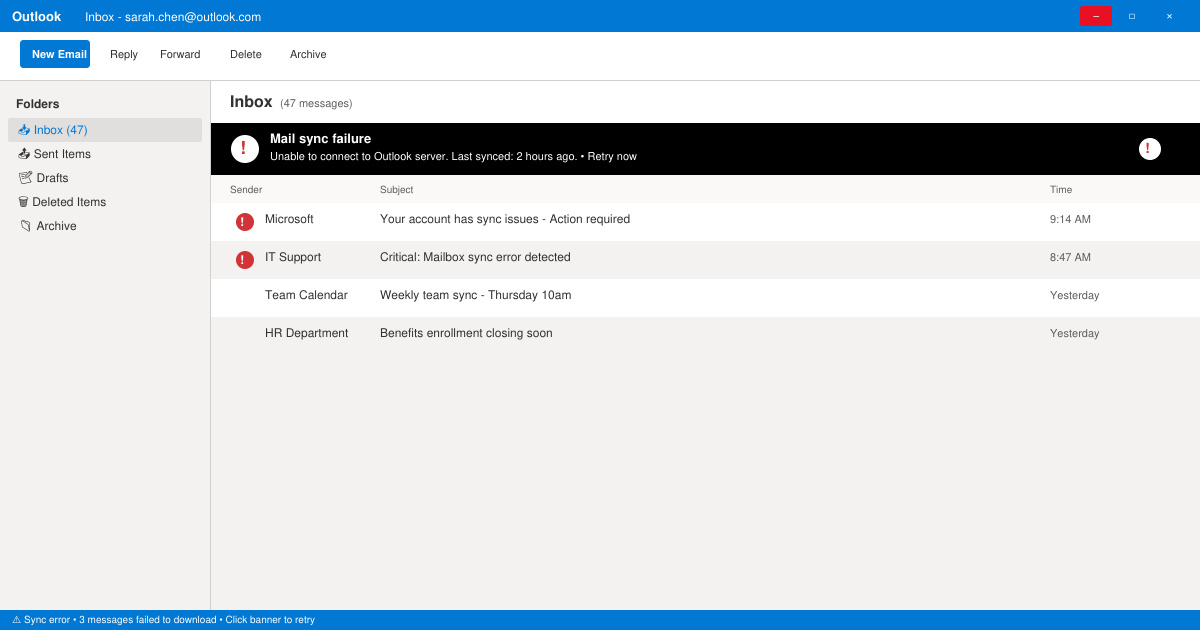This screenshot has height=630, width=1200.
Task: Click the Drafts folder icon
Action: coord(25,178)
